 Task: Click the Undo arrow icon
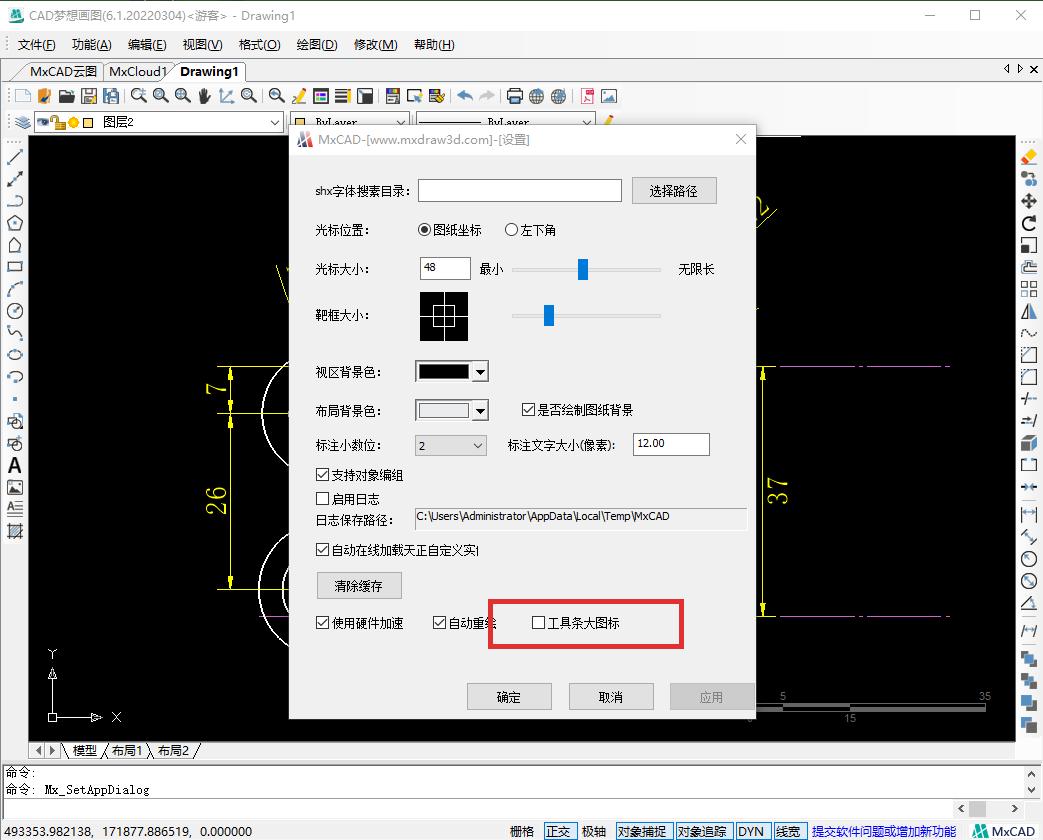tap(464, 96)
